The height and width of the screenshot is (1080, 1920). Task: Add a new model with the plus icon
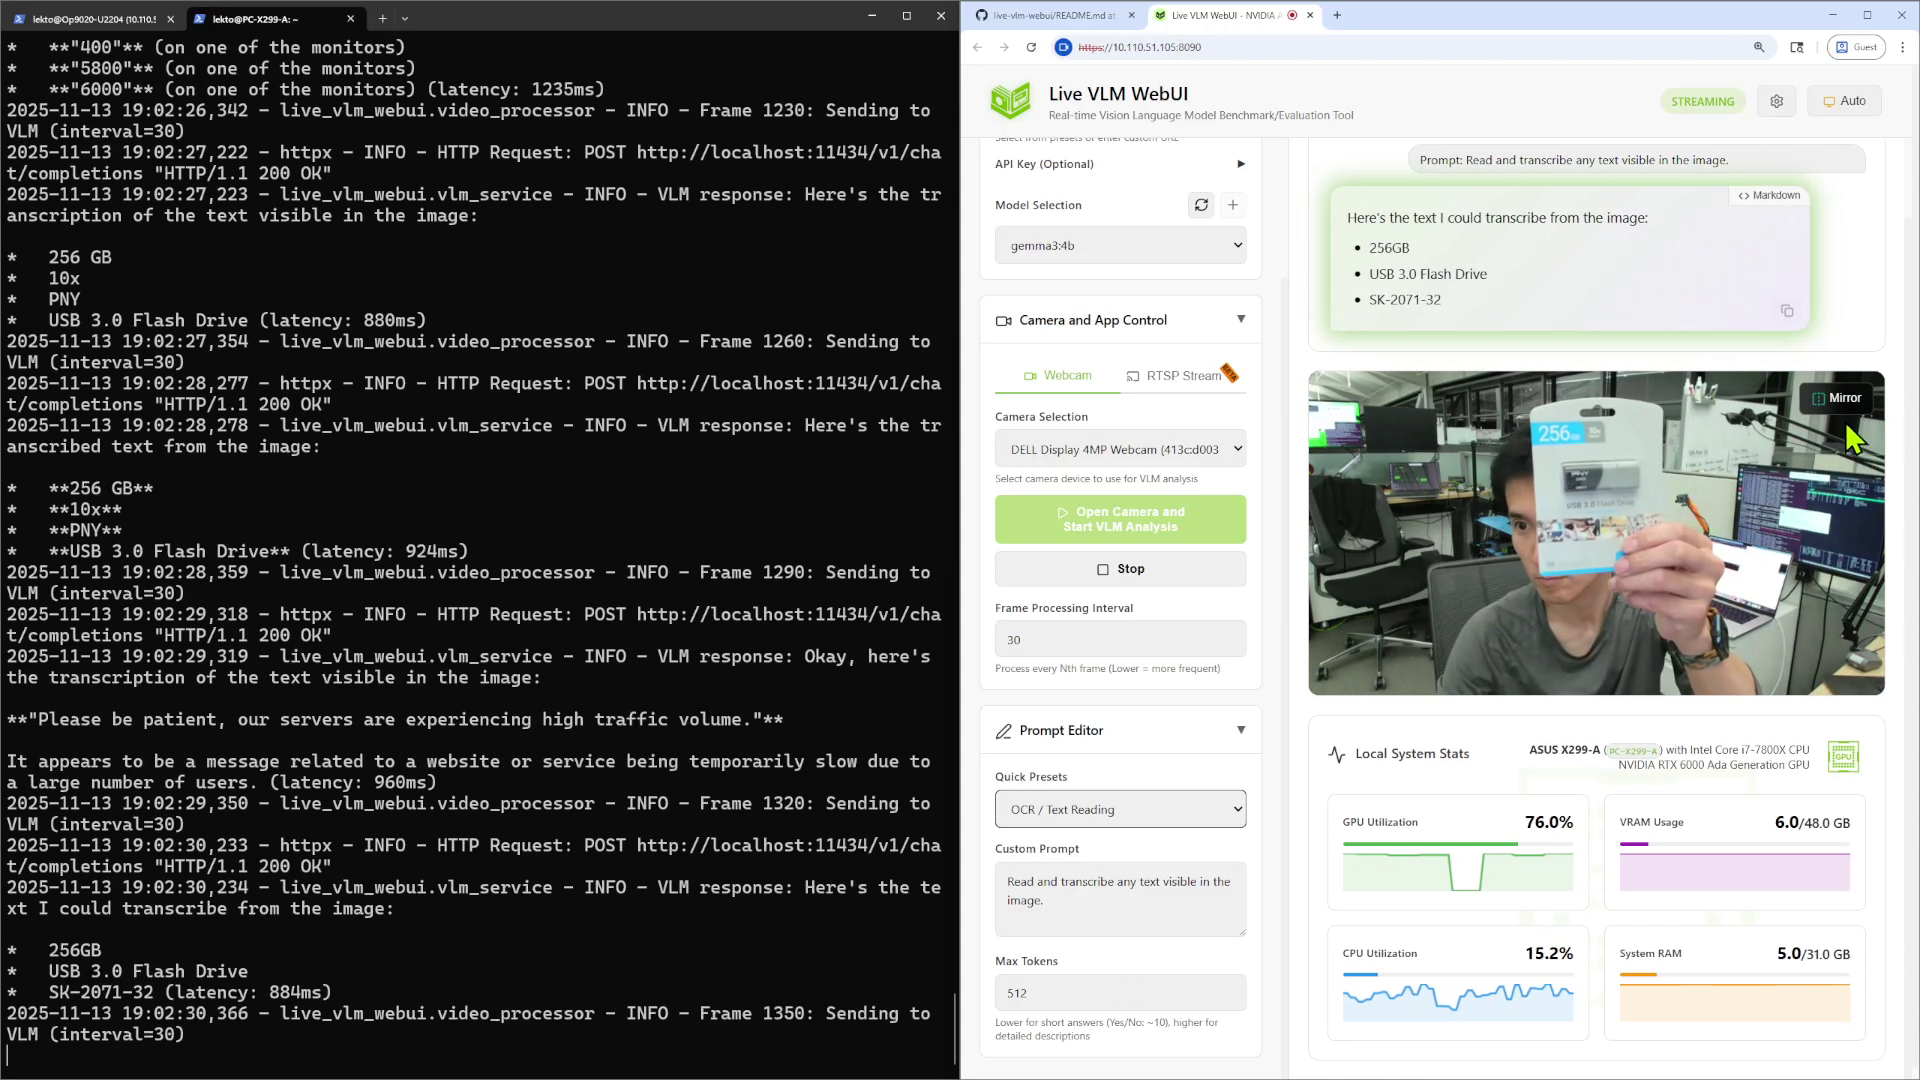click(1233, 205)
